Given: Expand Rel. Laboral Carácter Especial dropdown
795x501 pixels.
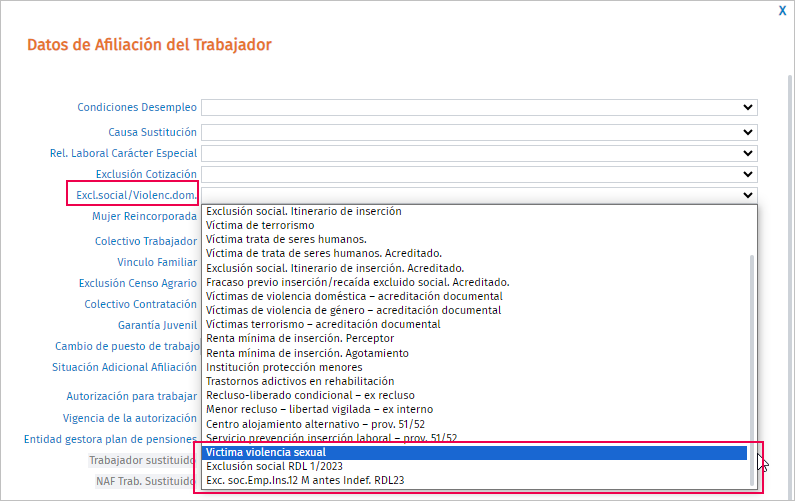Looking at the screenshot, I should 479,153.
